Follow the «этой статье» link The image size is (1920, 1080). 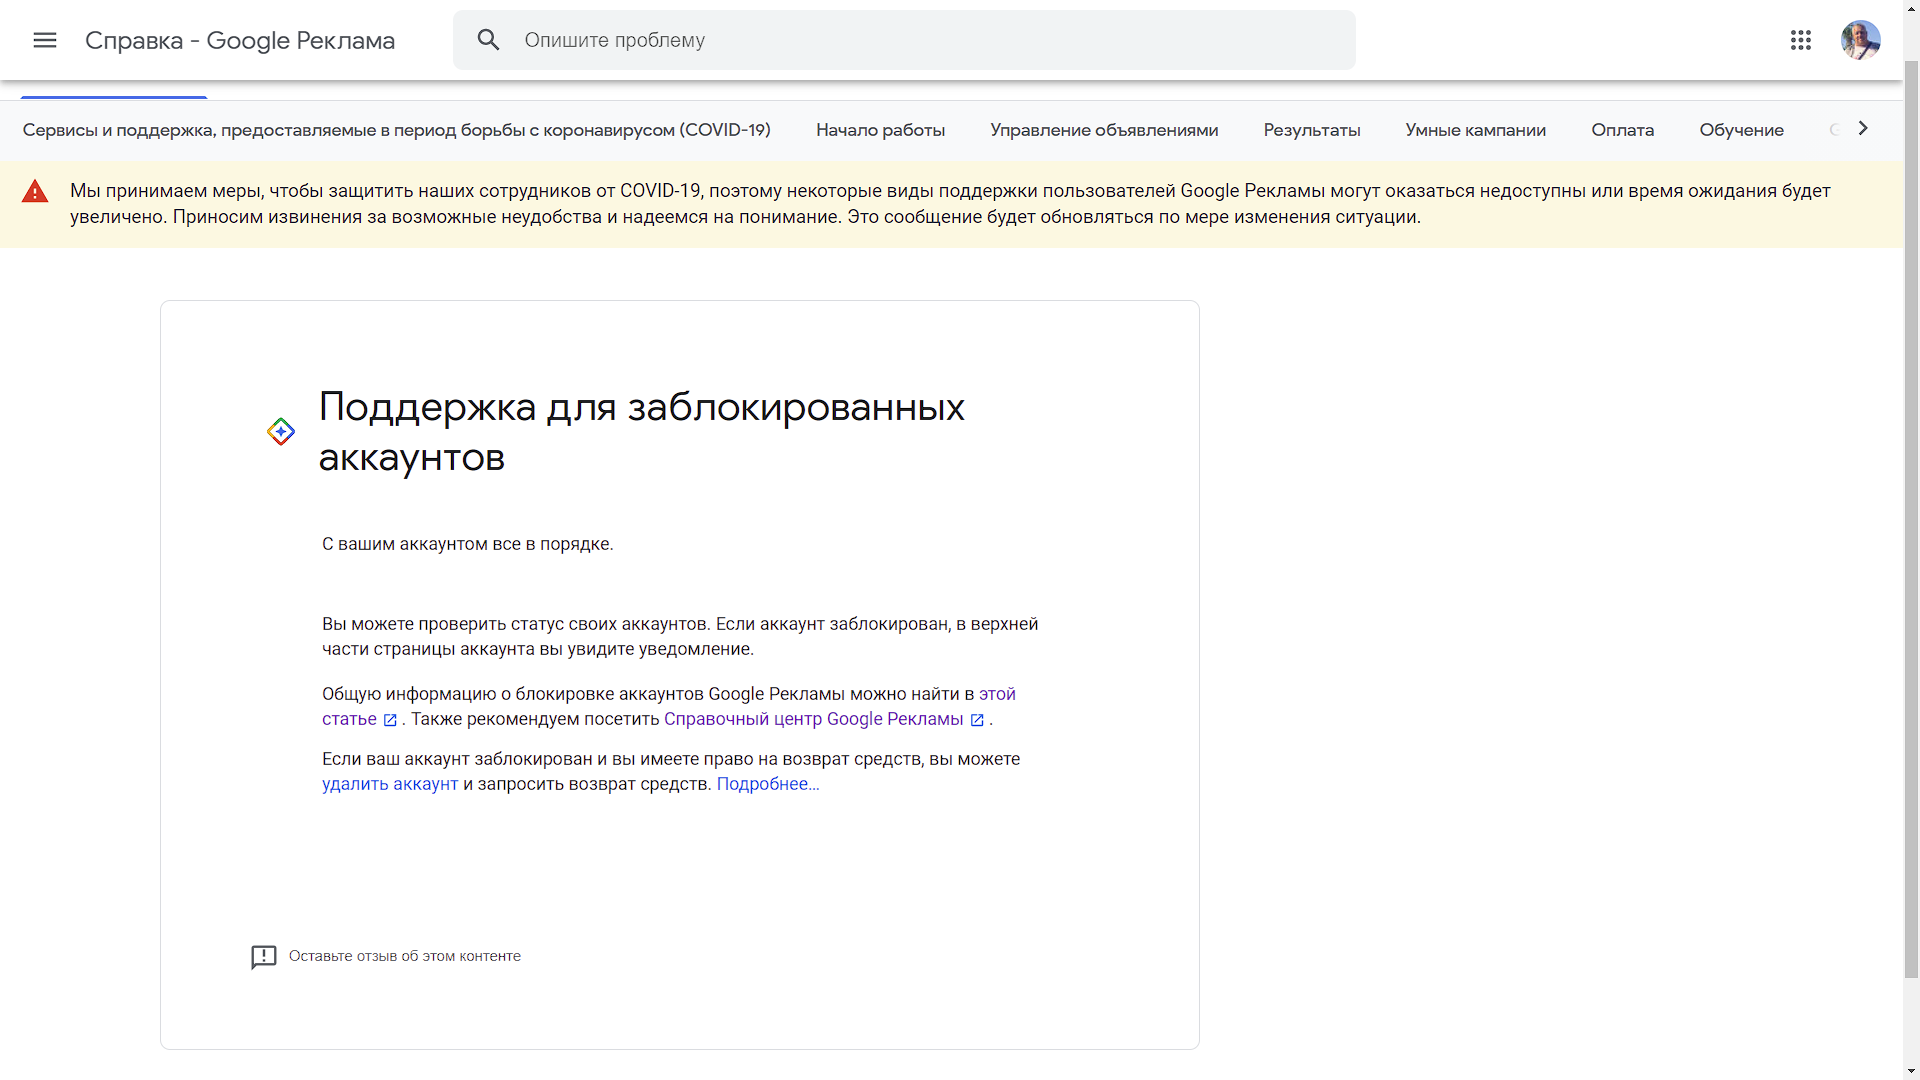[996, 694]
